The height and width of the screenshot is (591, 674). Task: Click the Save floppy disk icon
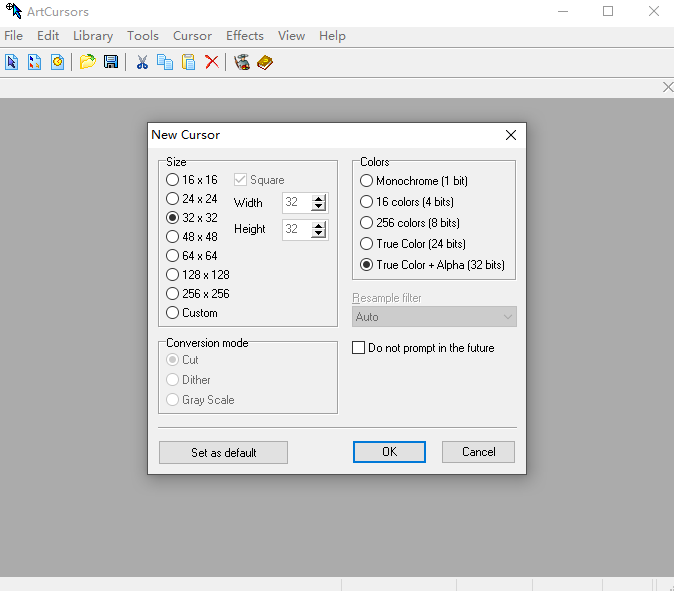coord(110,62)
